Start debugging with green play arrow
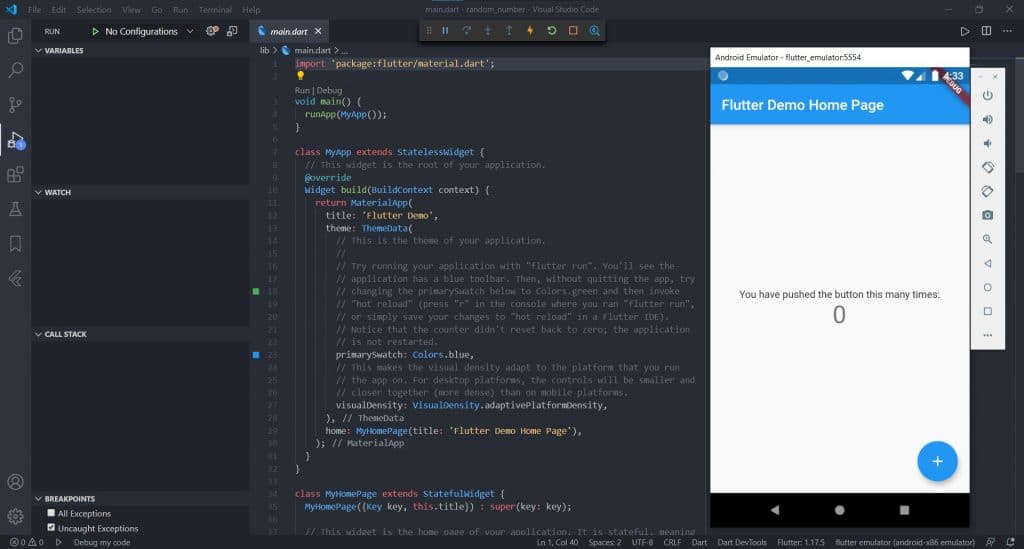The height and width of the screenshot is (549, 1024). [x=95, y=31]
